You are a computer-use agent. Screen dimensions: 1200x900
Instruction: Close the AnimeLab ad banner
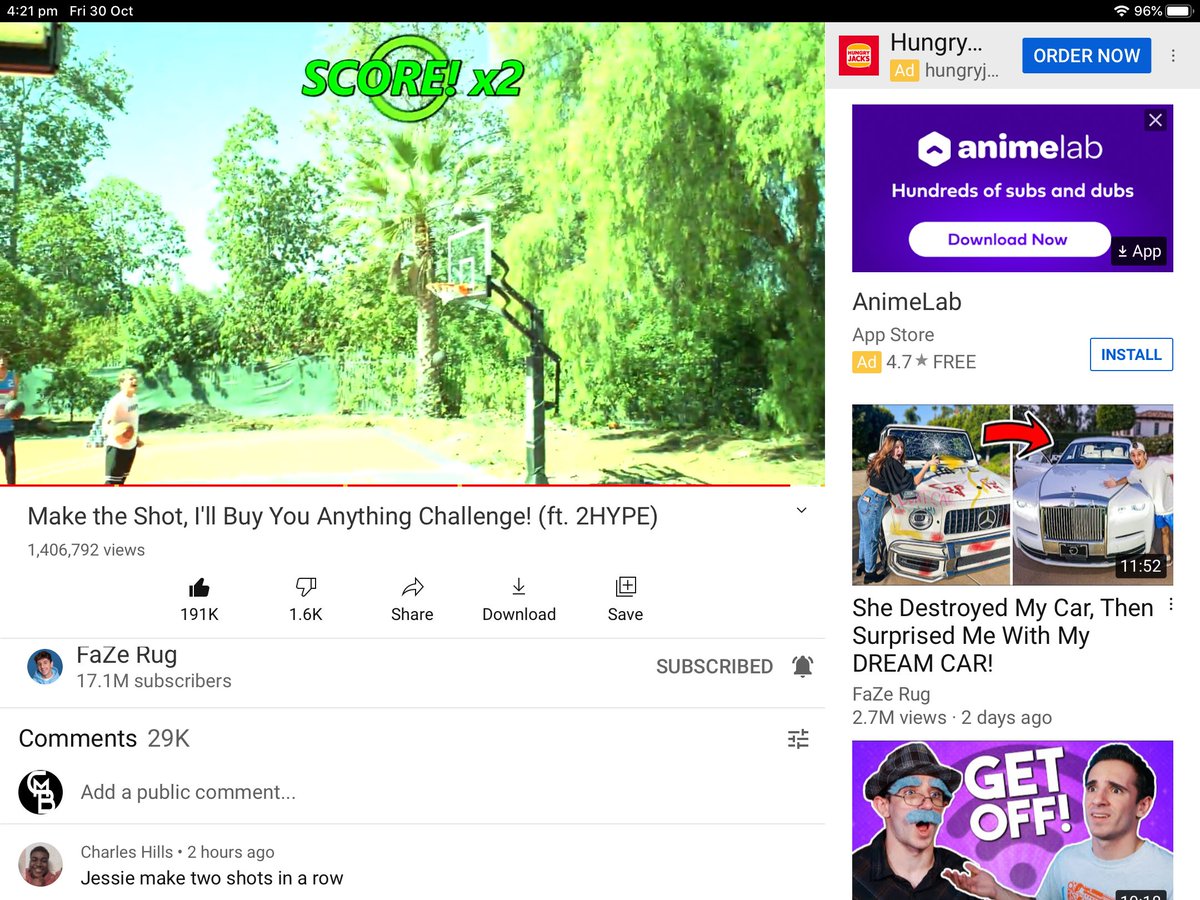[x=1155, y=120]
